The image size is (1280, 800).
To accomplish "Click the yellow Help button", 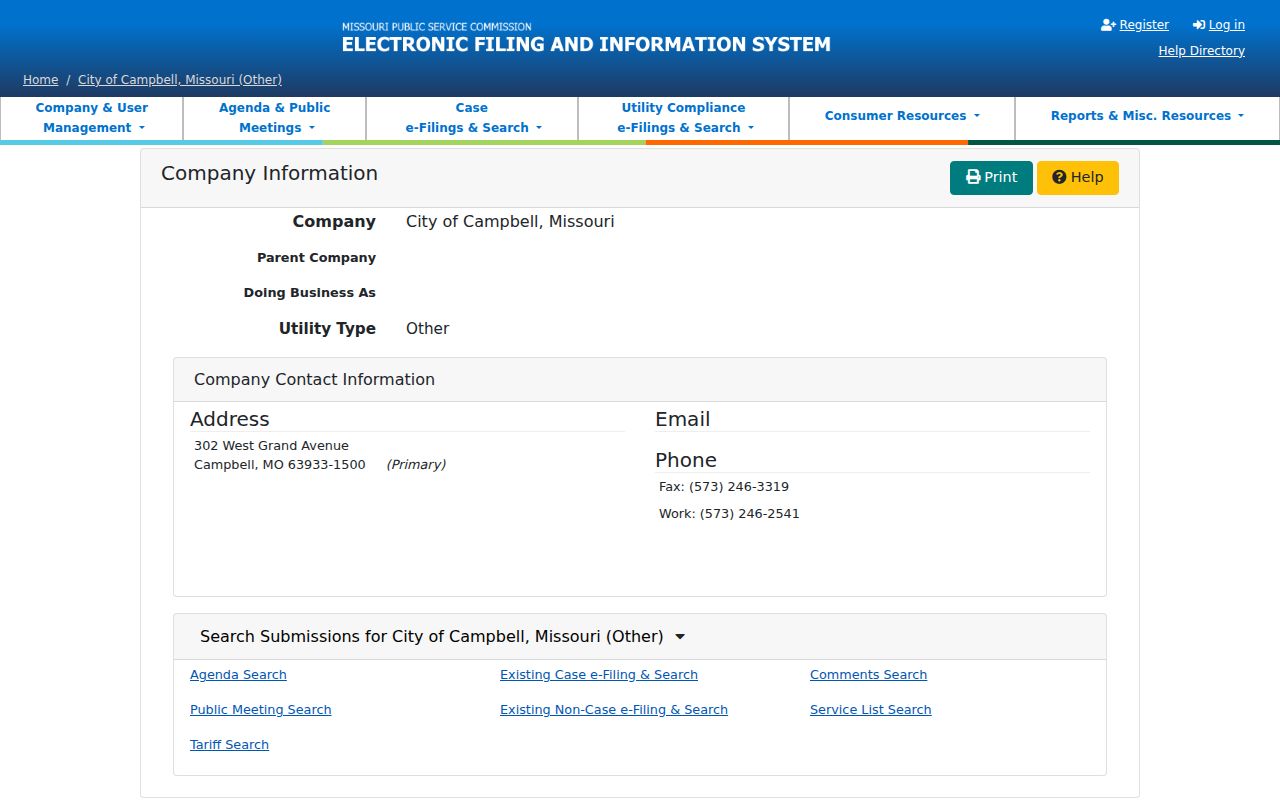I will [x=1078, y=178].
